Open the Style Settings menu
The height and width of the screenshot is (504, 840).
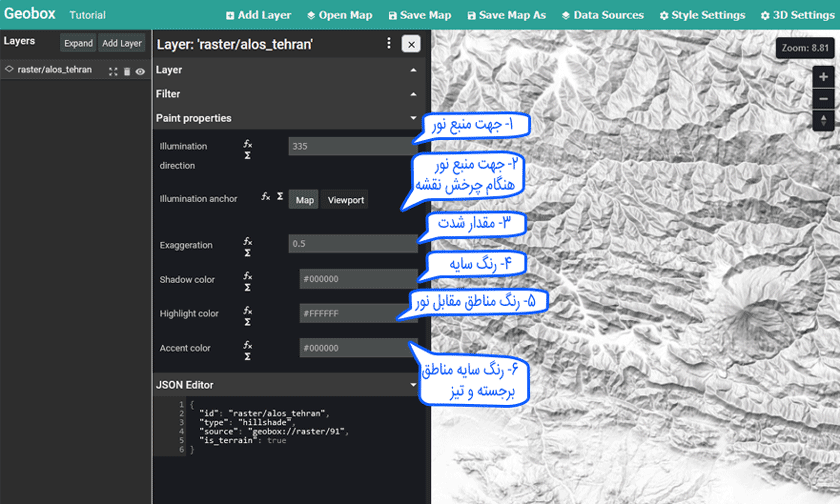coord(702,15)
